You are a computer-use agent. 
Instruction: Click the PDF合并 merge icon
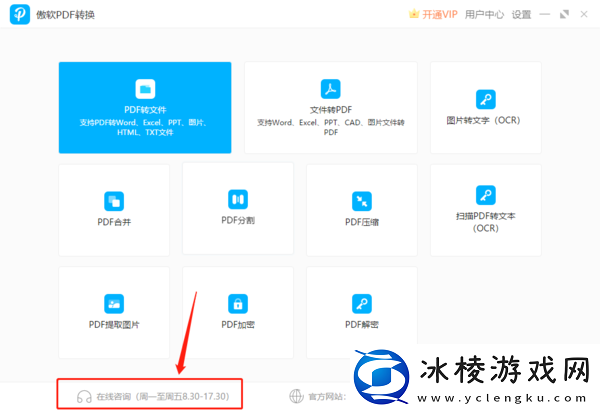(x=114, y=201)
